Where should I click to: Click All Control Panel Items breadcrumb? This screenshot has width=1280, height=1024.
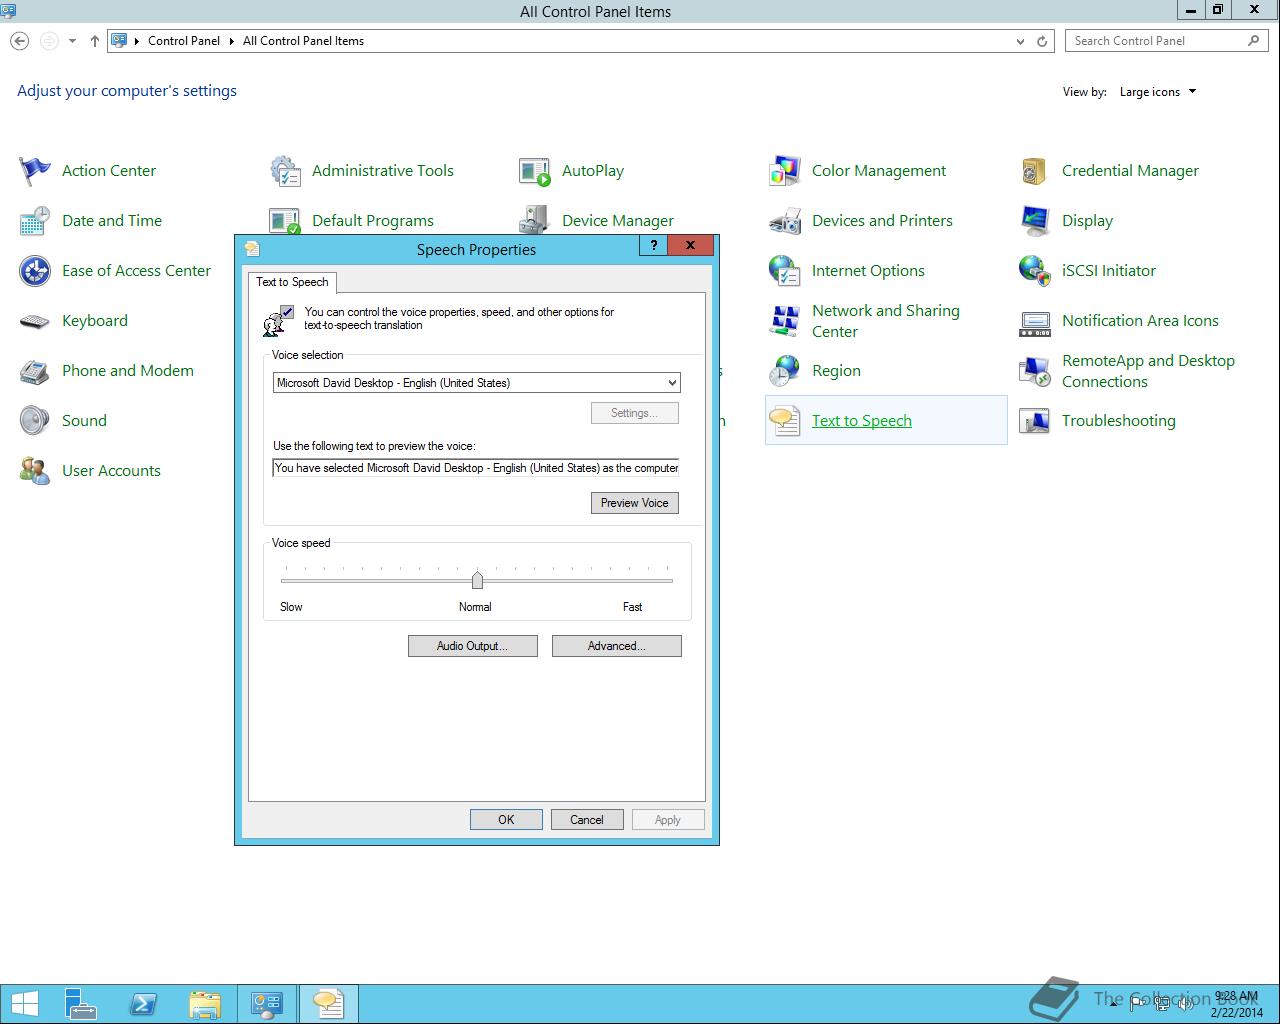point(303,41)
